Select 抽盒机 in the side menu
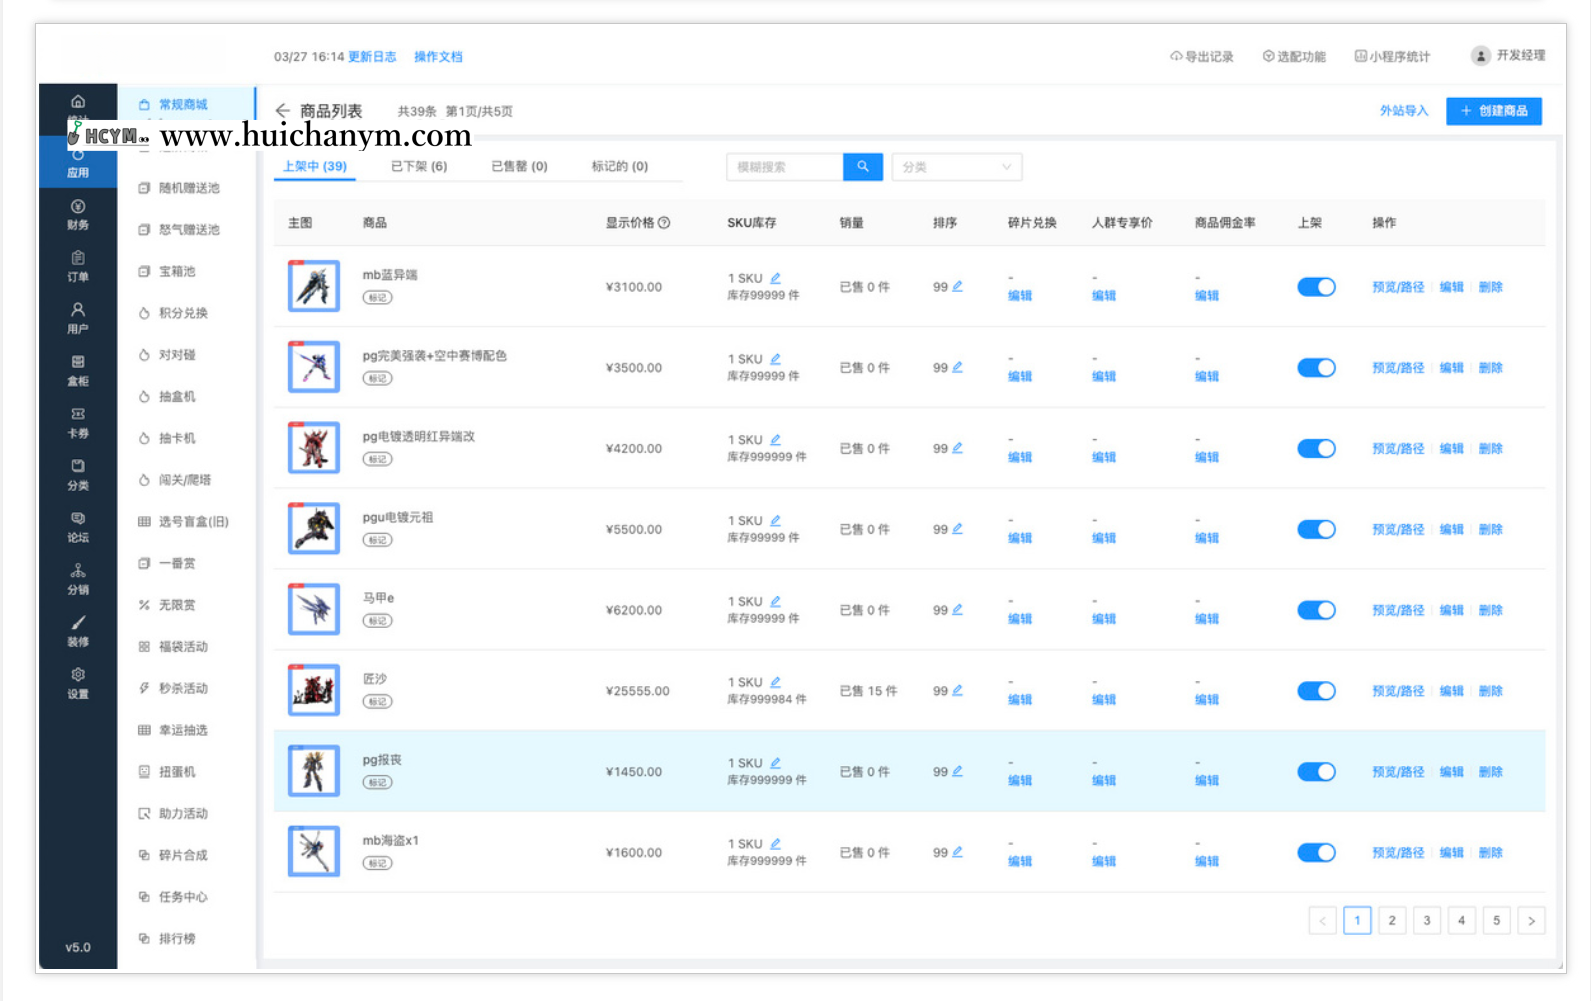This screenshot has height=1001, width=1591. point(177,397)
